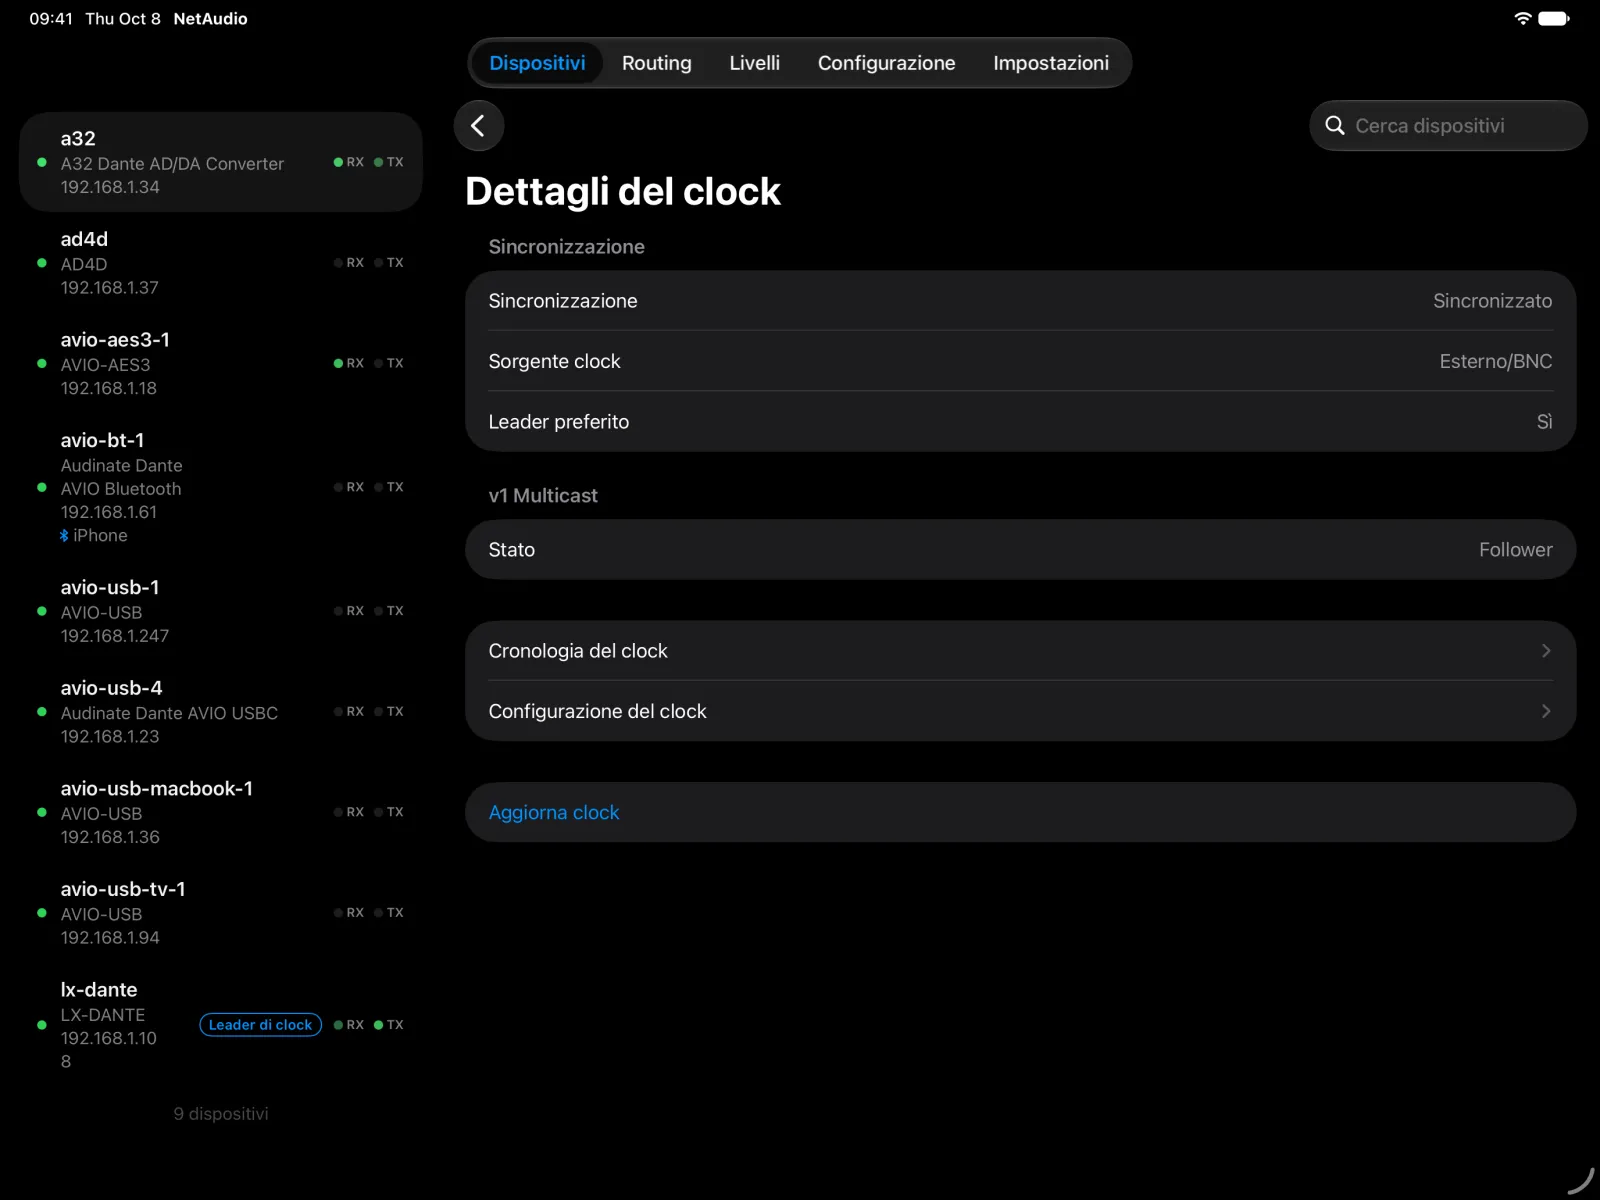Click the Leader di clock badge
This screenshot has width=1600, height=1200.
click(260, 1025)
